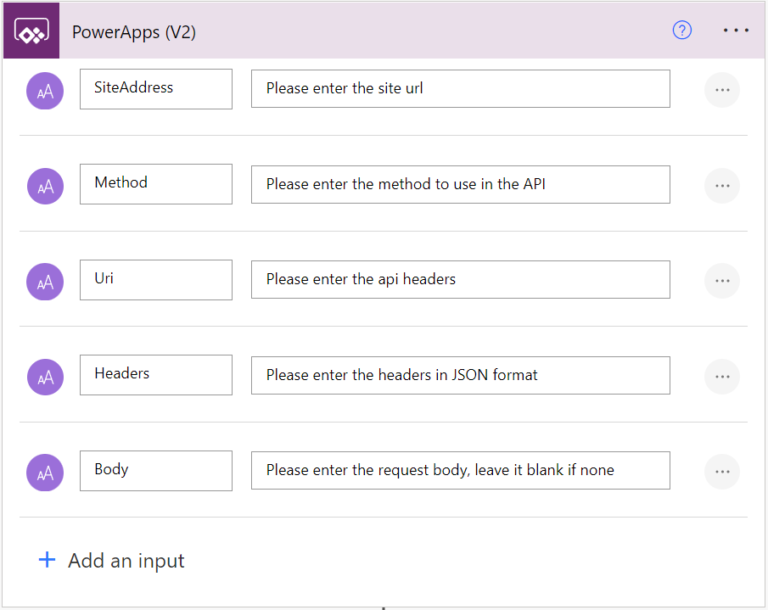Click 'Please enter the api headers' field
The width and height of the screenshot is (768, 610).
coord(460,280)
